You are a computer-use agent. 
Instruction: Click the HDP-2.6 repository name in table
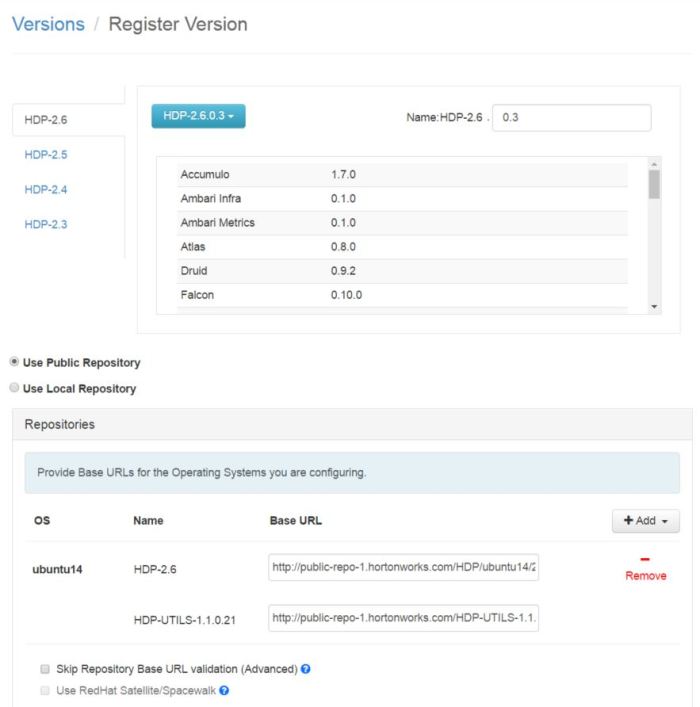(155, 569)
